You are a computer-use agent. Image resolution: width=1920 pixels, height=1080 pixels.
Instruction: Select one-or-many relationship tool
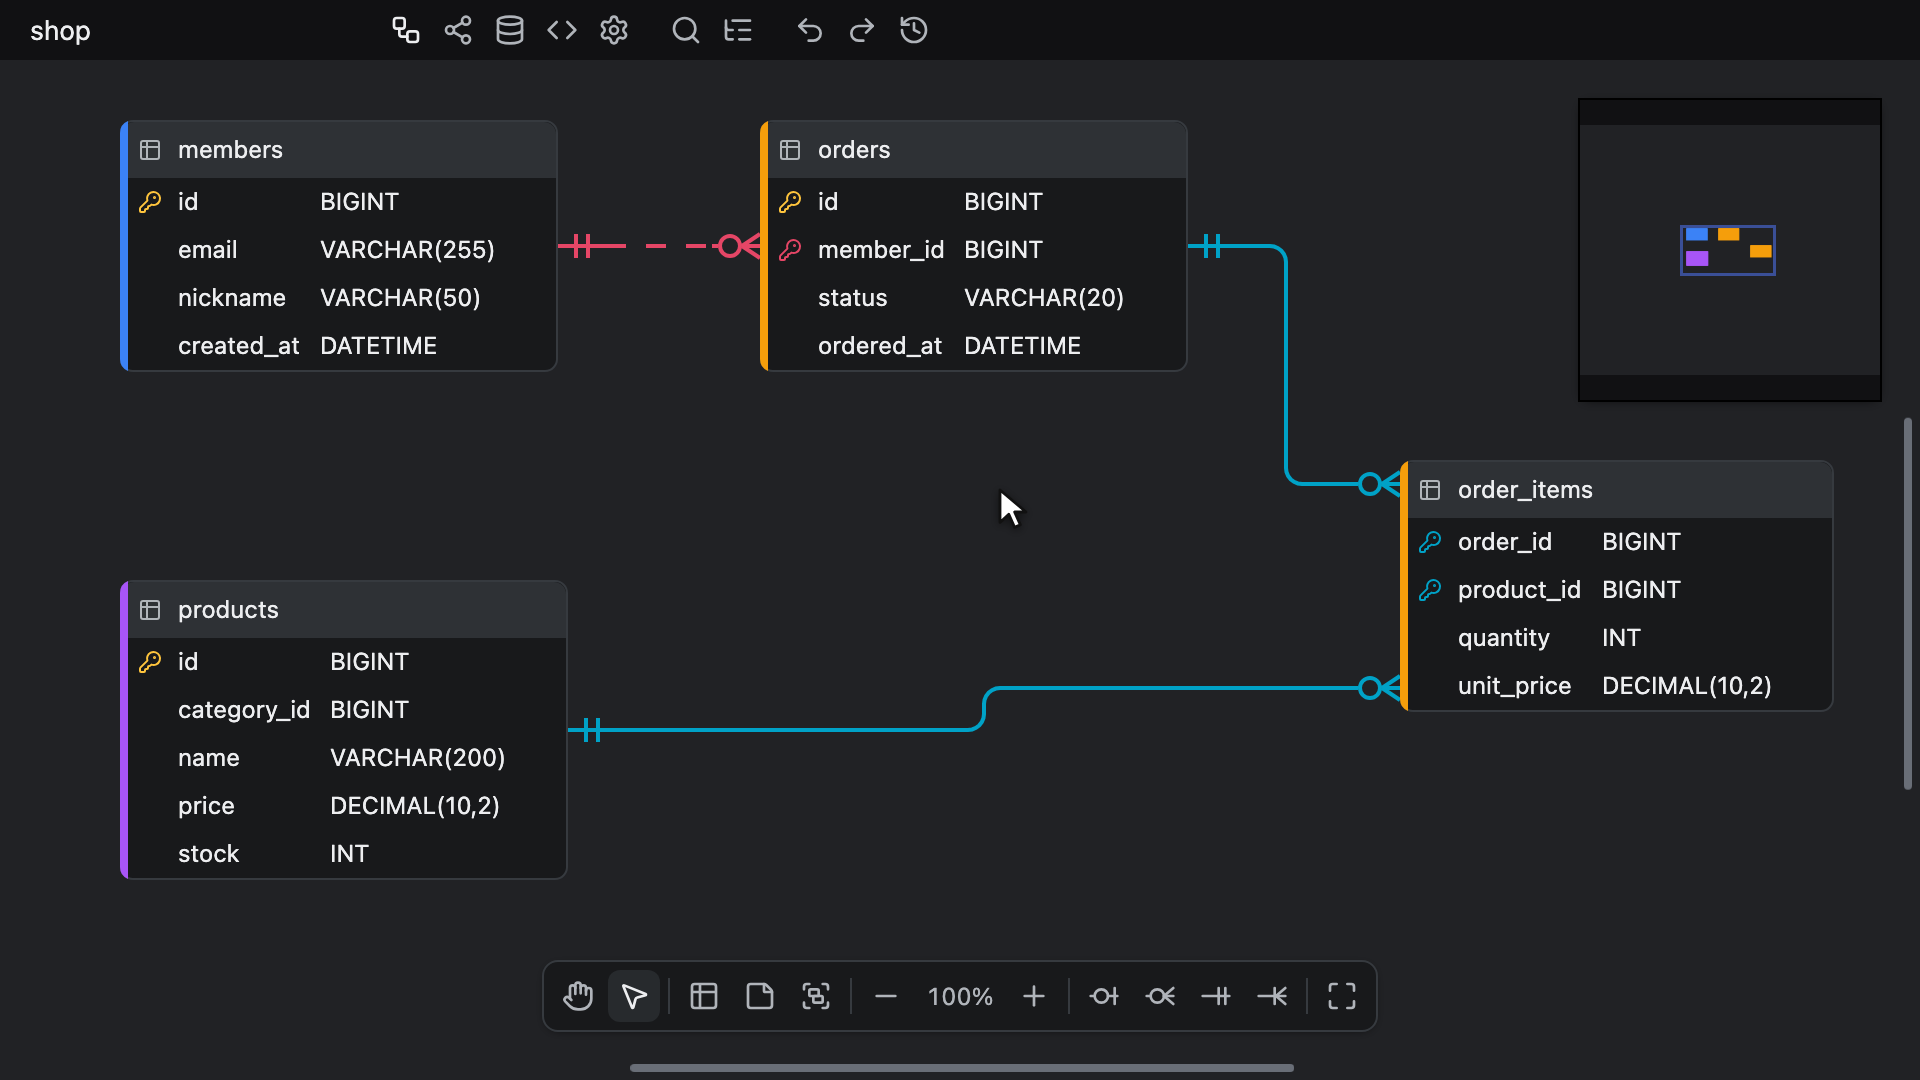(x=1272, y=996)
